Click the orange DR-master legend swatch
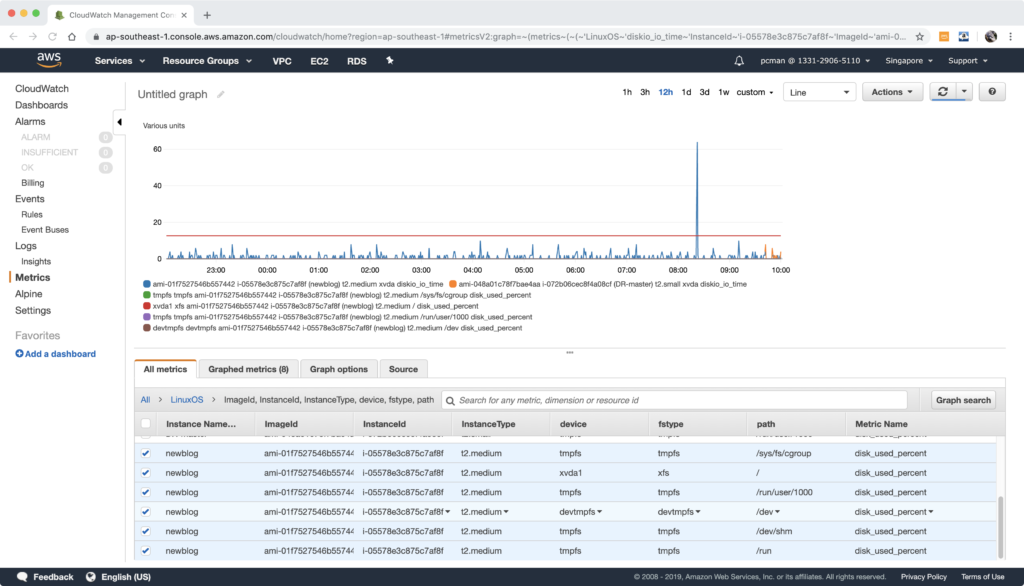Screen dimensions: 1024x586 point(453,284)
